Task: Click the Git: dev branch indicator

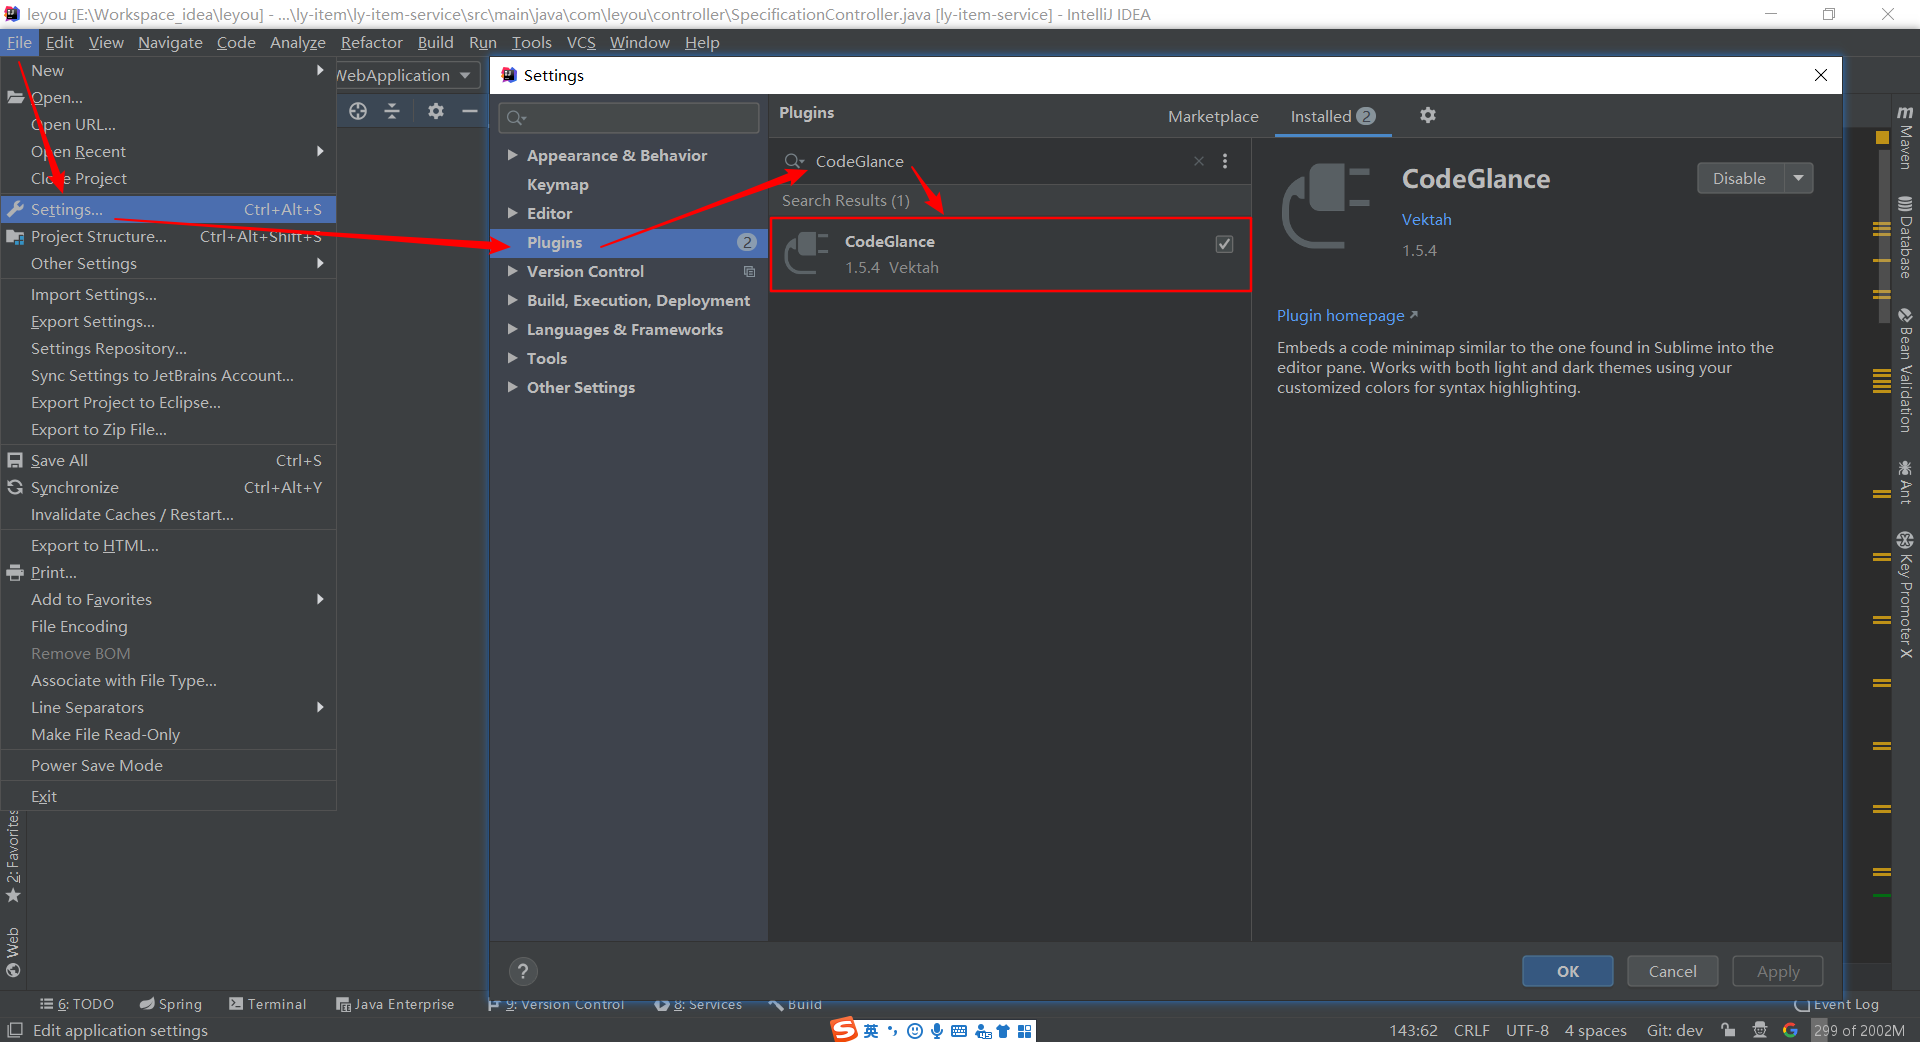Action: 1674,1030
